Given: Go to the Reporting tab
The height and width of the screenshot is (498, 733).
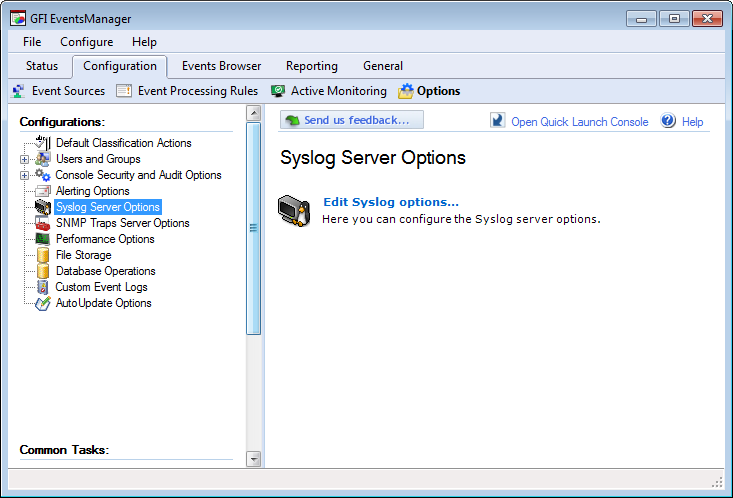Looking at the screenshot, I should click(311, 66).
